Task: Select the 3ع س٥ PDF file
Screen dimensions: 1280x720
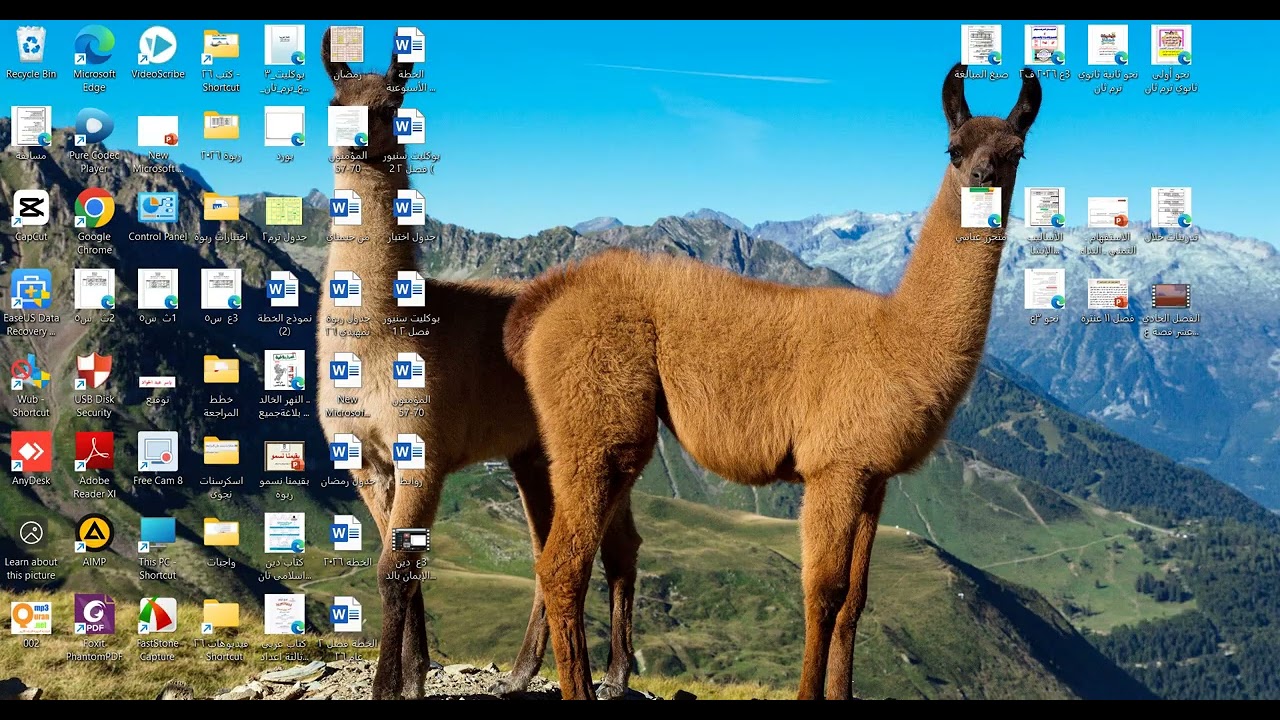Action: click(x=221, y=289)
